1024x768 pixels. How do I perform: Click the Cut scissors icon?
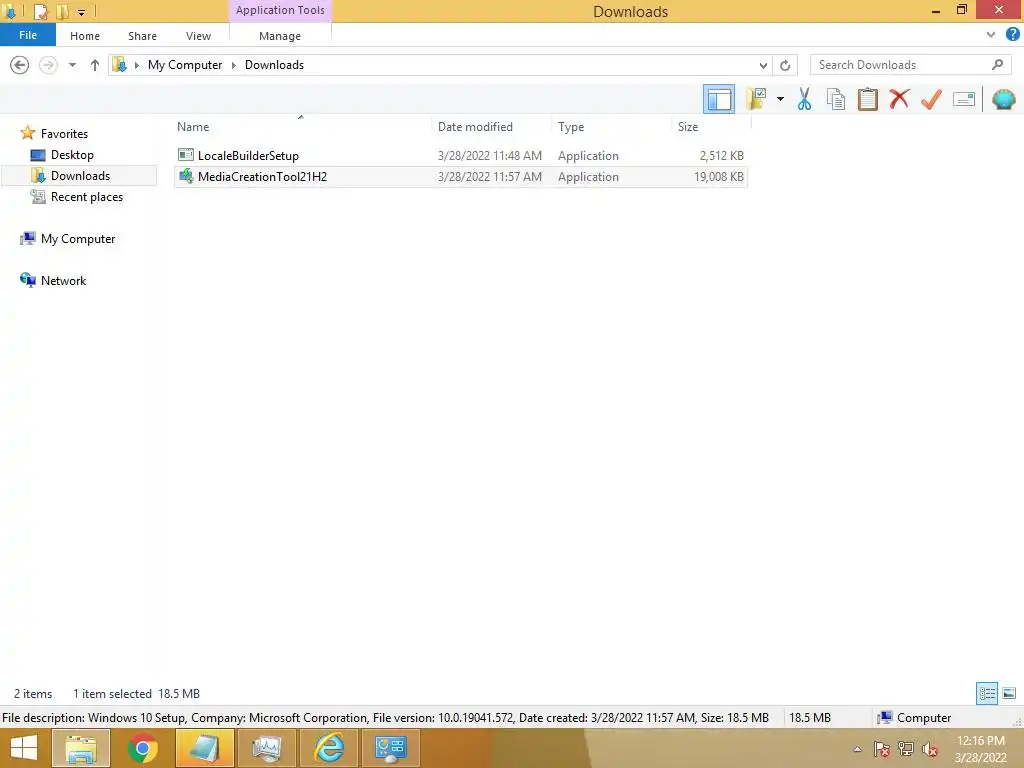pos(804,99)
